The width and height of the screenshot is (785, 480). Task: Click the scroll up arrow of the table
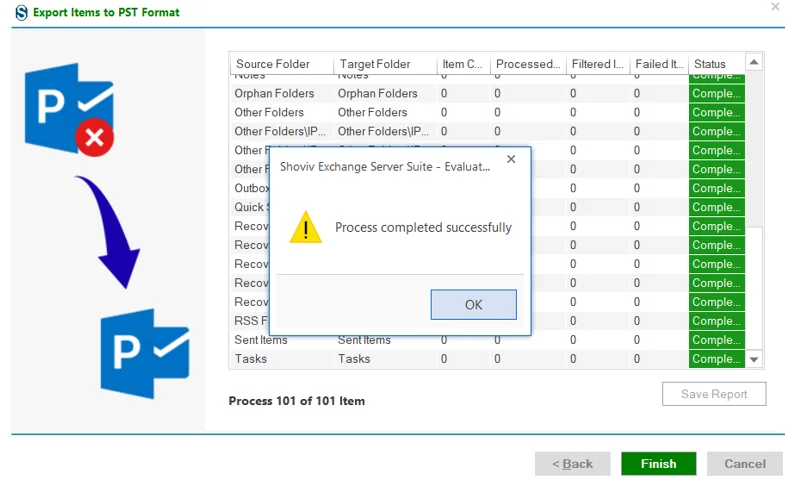pyautogui.click(x=754, y=63)
